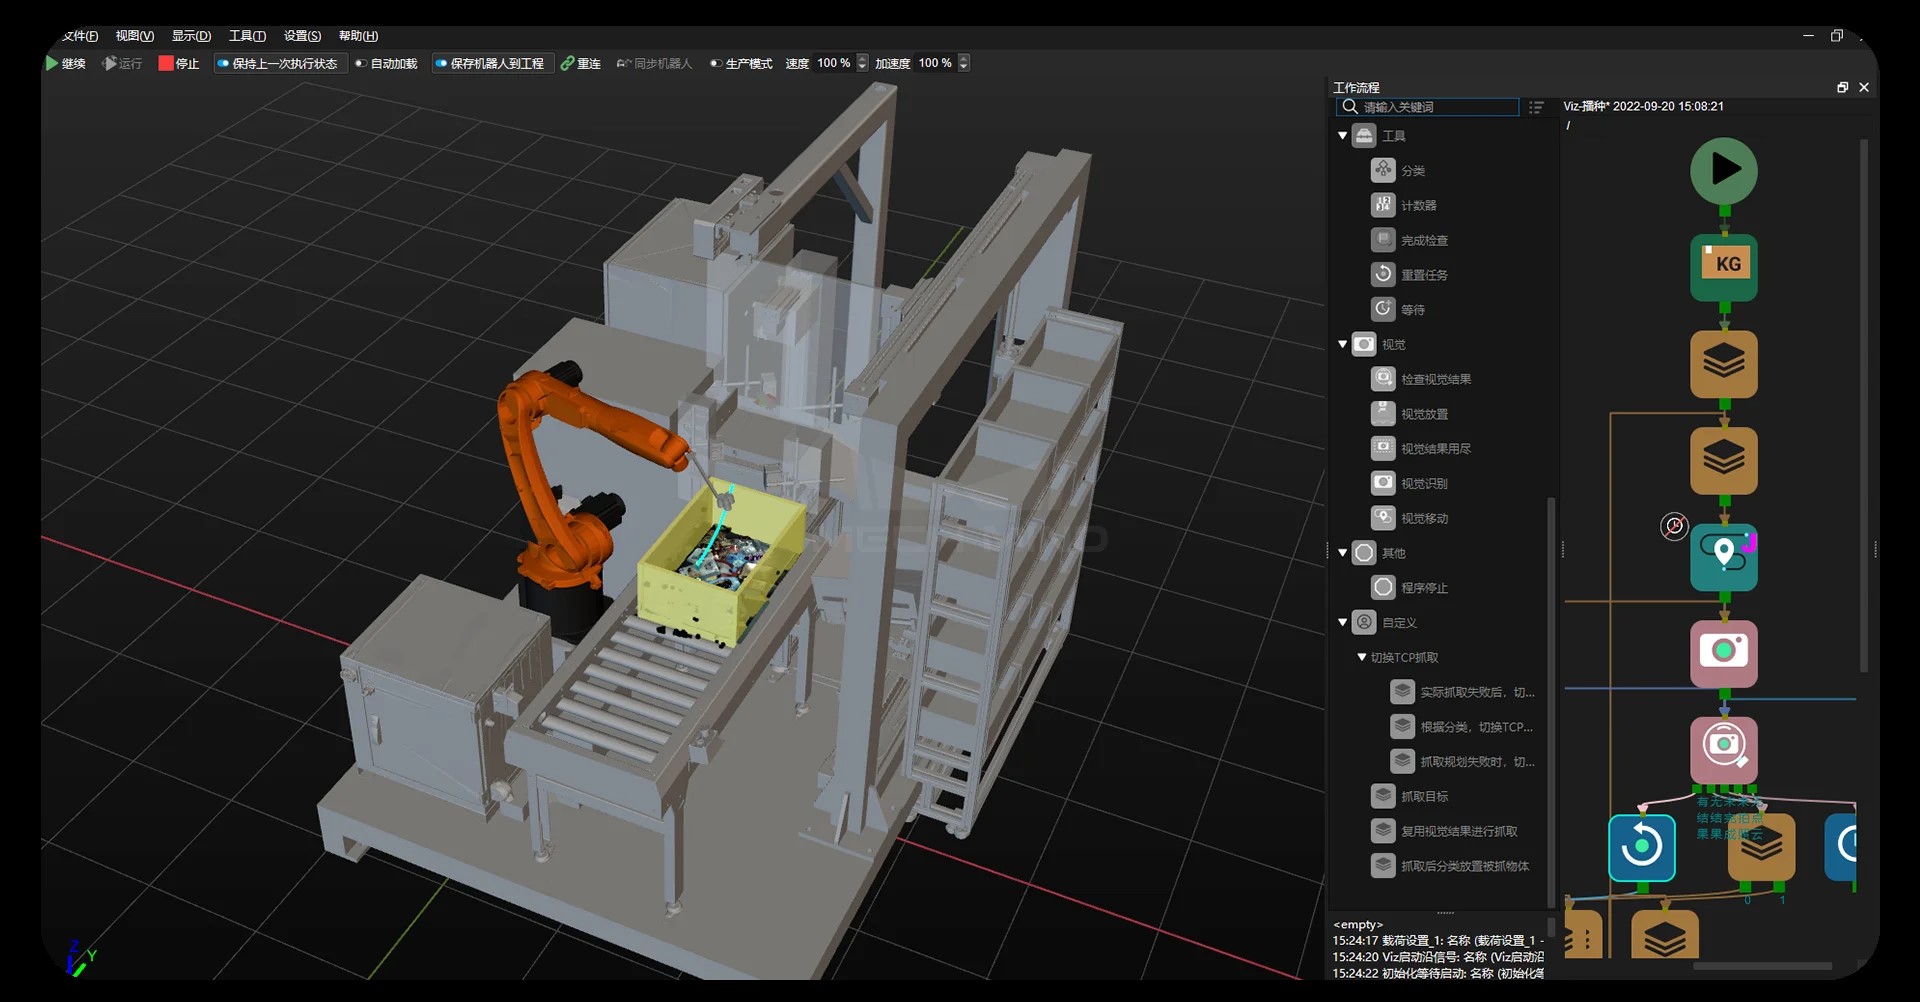This screenshot has width=1920, height=1002.
Task: Collapse the 视觉 vision category
Action: pos(1343,344)
